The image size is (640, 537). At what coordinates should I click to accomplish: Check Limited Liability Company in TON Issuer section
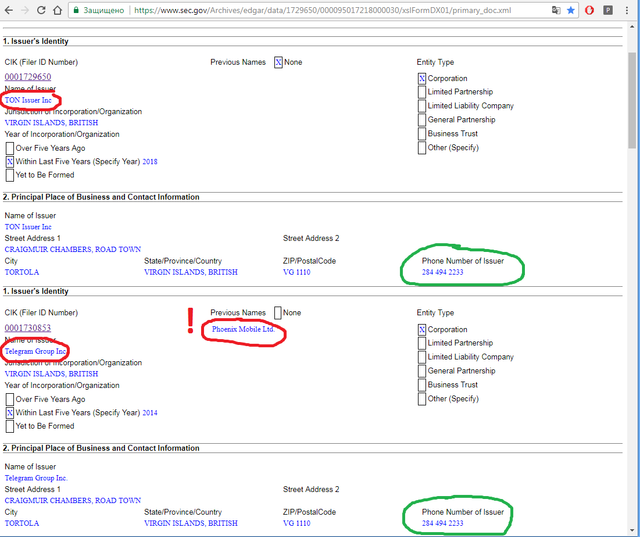click(422, 106)
